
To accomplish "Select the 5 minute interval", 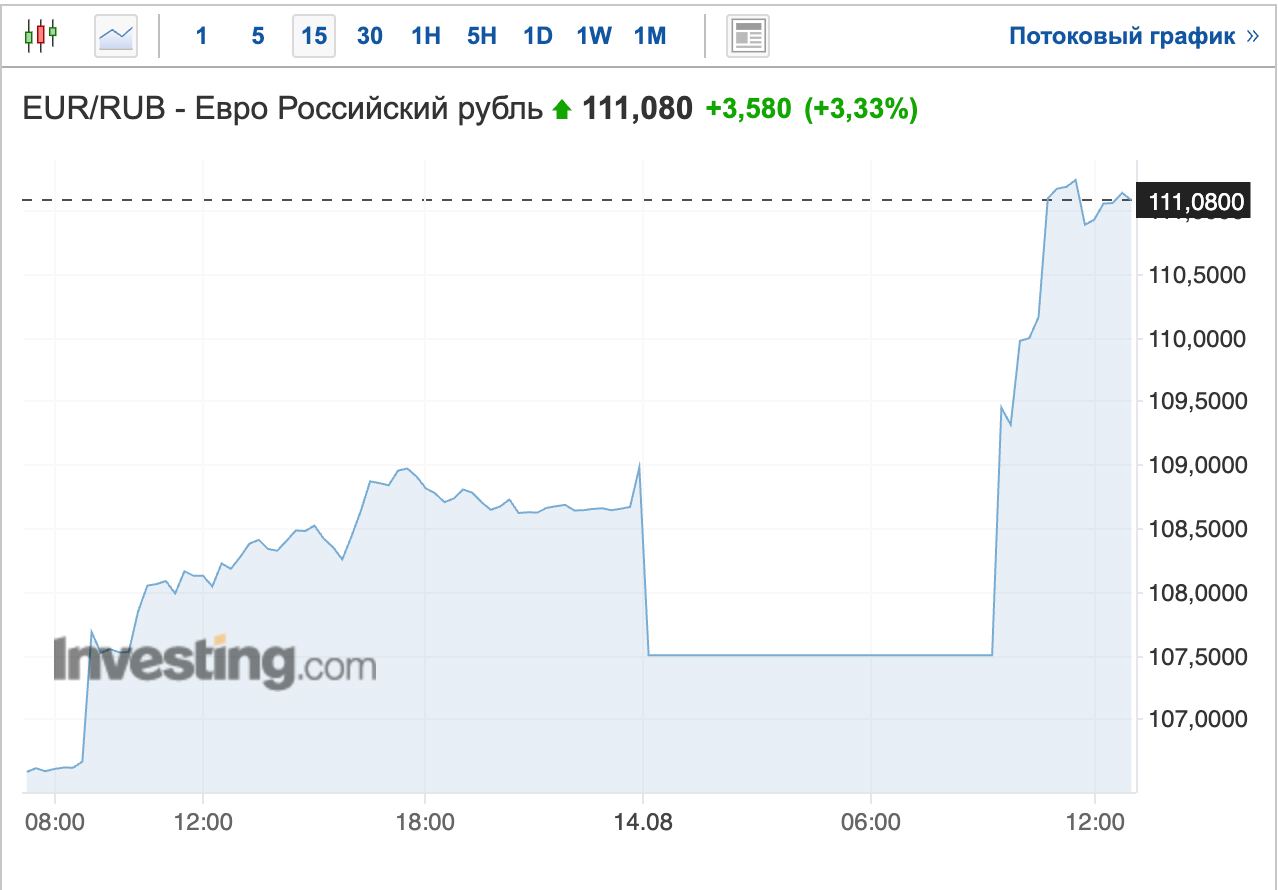I will click(x=258, y=36).
